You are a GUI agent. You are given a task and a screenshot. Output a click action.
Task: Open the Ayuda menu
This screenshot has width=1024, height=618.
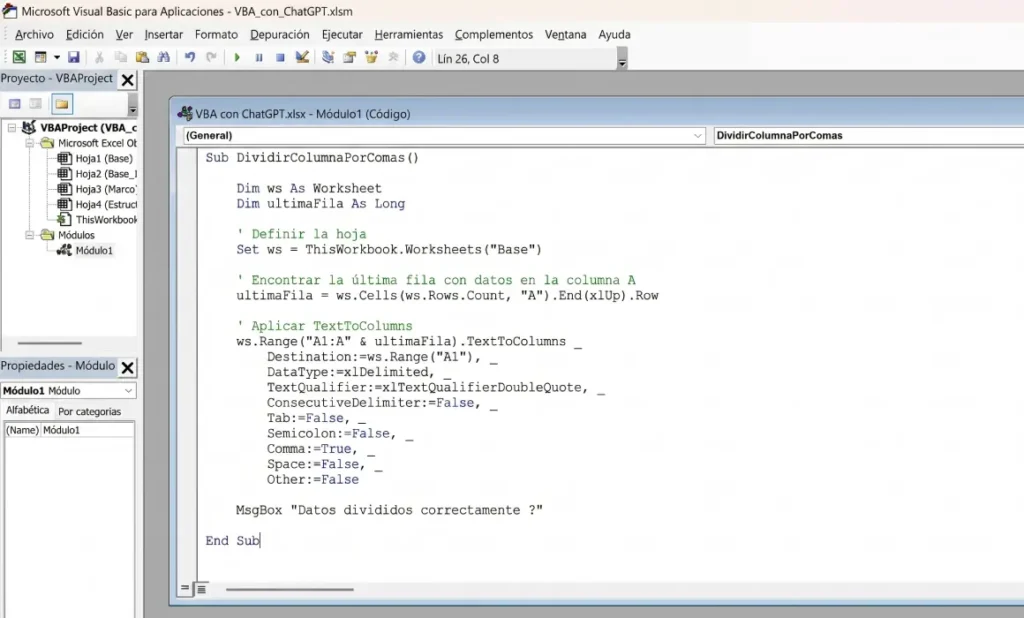[x=615, y=35]
